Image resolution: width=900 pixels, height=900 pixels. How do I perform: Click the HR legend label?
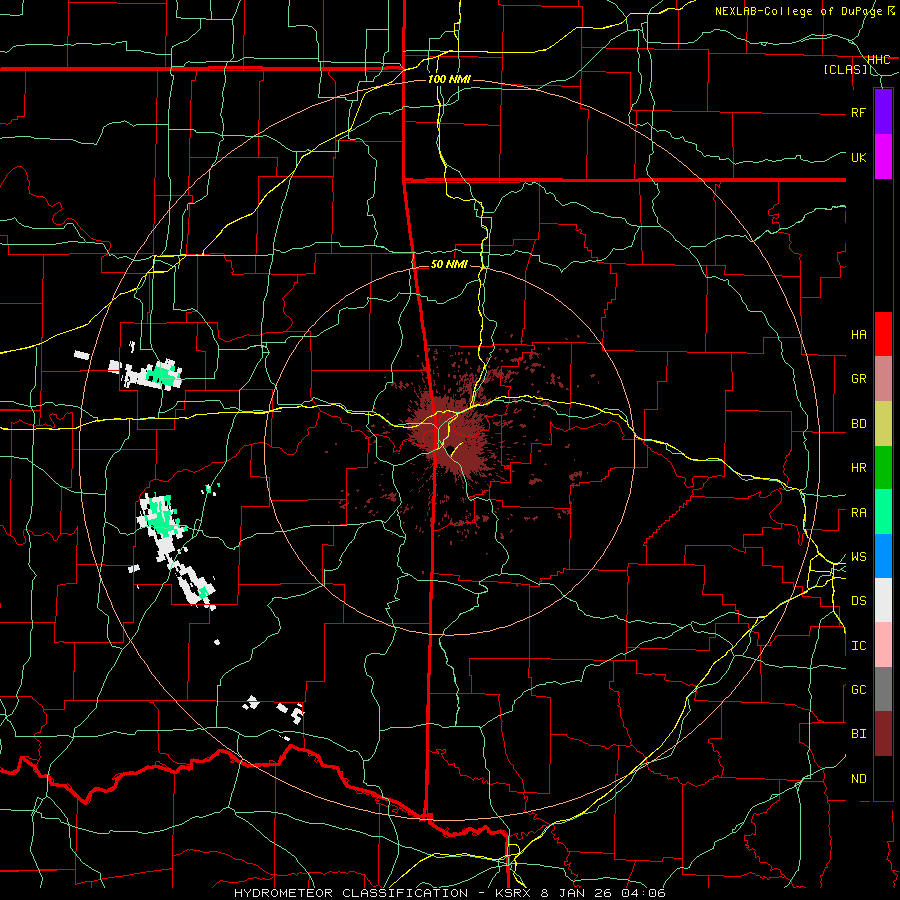coord(858,468)
